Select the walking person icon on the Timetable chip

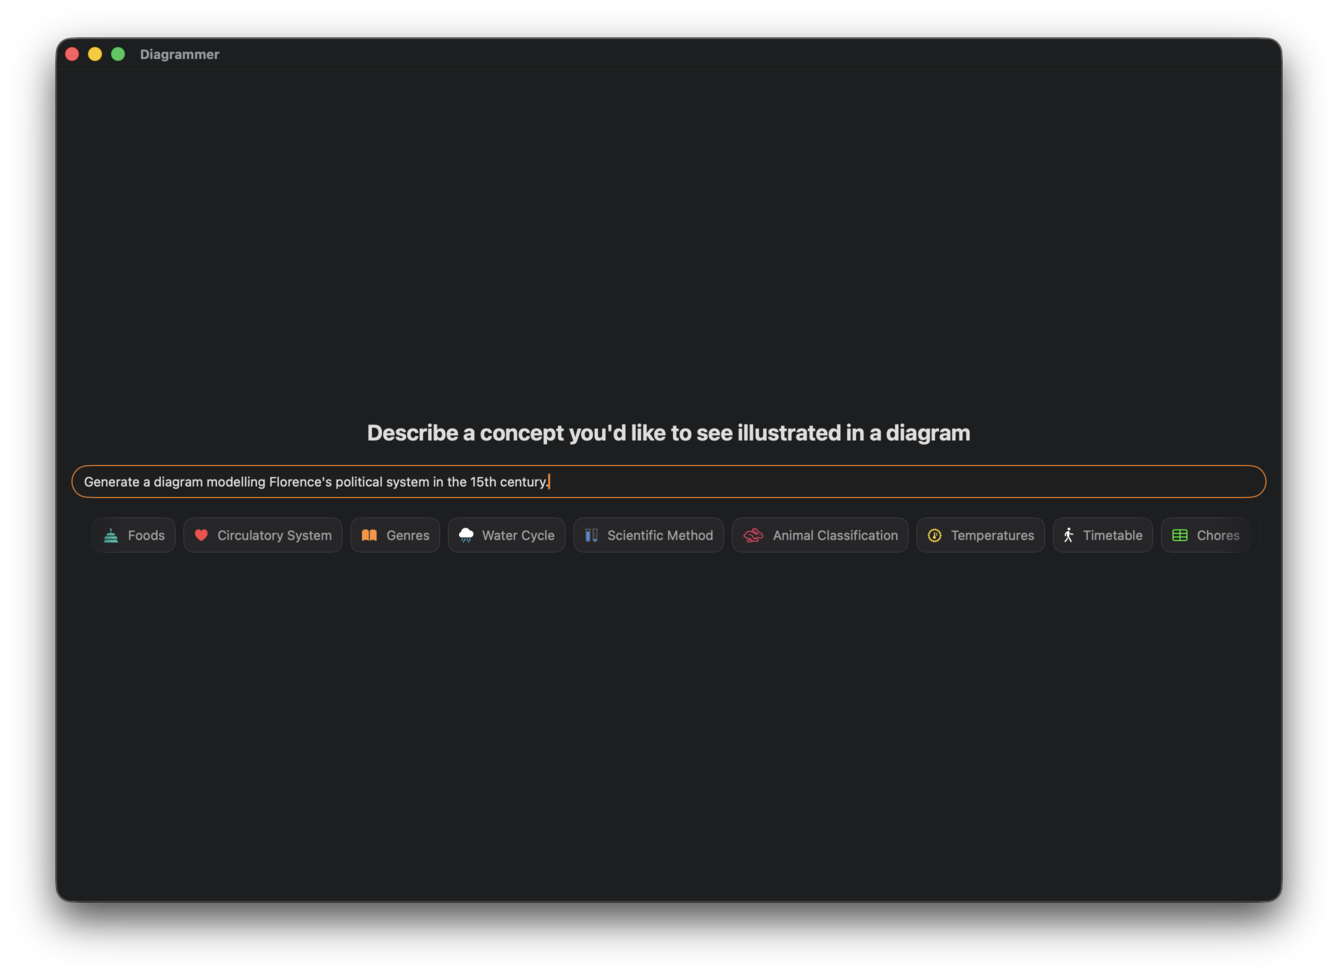coord(1067,535)
